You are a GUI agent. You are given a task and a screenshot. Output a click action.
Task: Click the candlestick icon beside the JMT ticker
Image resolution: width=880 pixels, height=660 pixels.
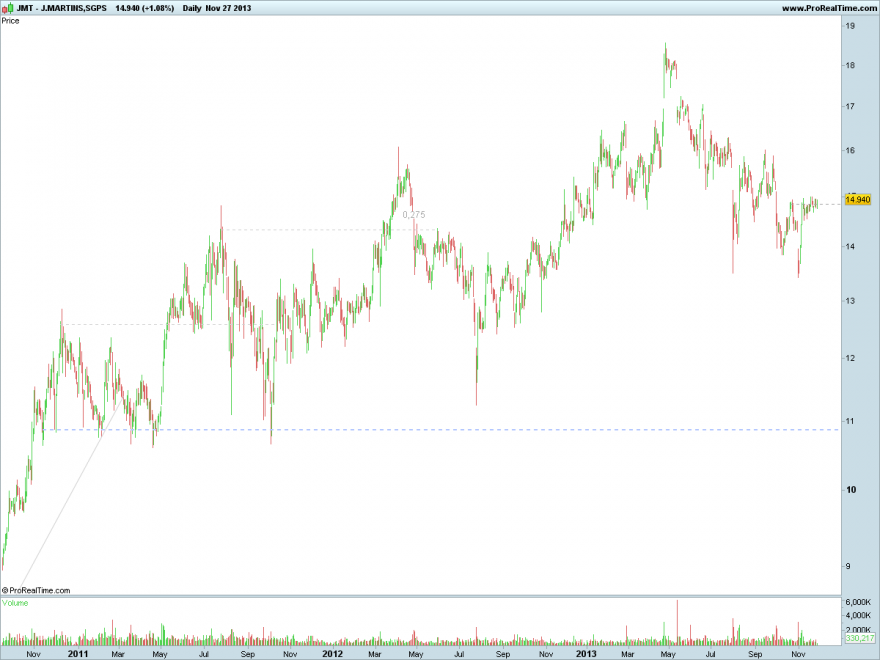click(x=8, y=8)
